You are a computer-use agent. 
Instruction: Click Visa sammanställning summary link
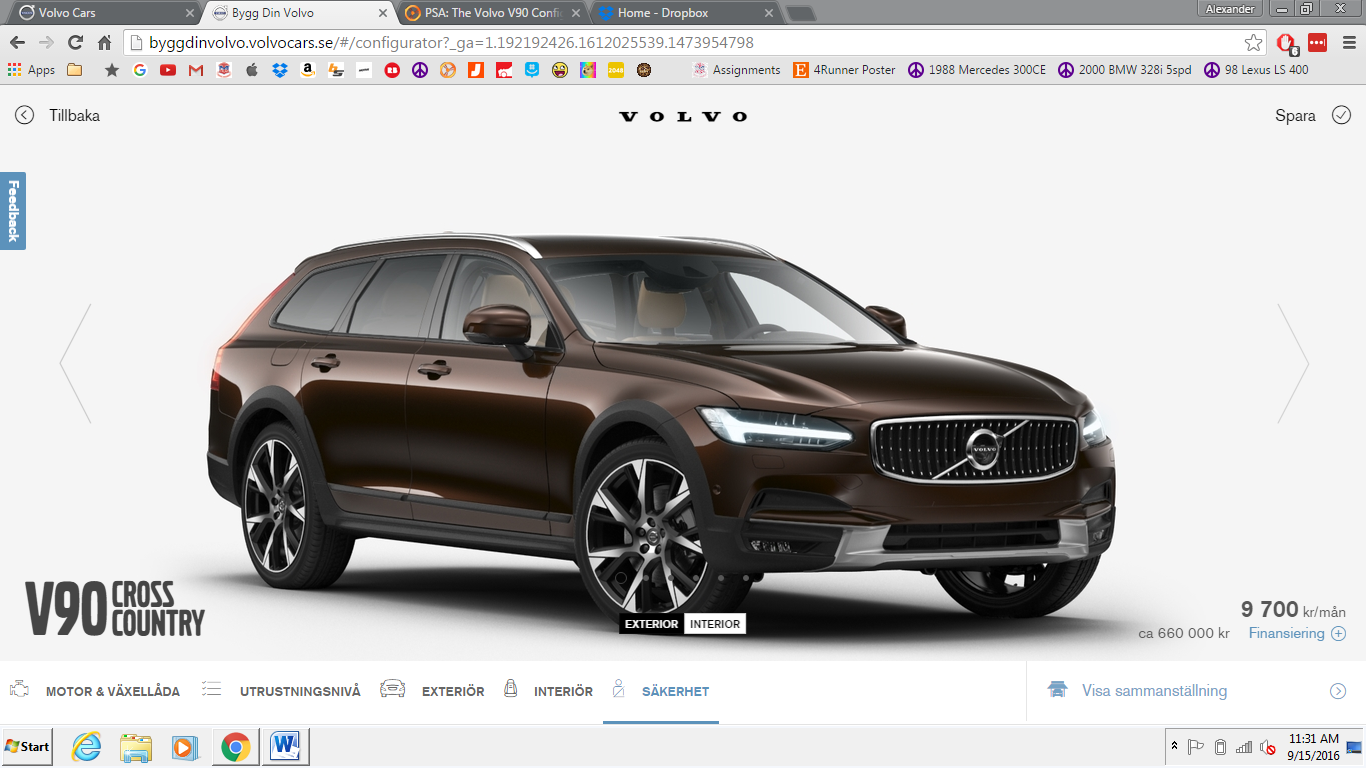[x=1154, y=691]
